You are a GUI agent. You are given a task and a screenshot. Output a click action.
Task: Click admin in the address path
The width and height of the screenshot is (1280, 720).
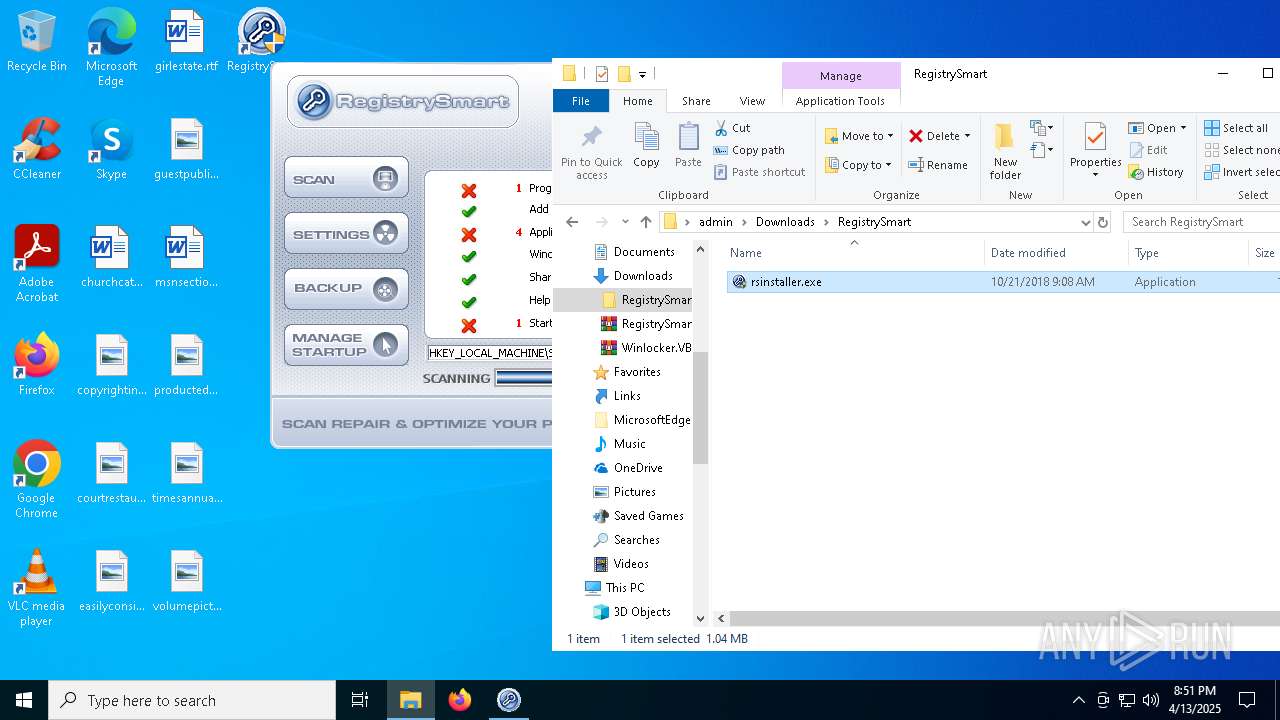point(716,222)
